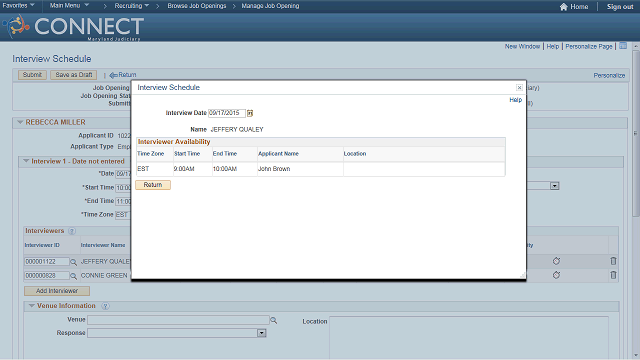Check the schedule clock icon for Jeffery Qualey
The height and width of the screenshot is (360, 640).
556,261
